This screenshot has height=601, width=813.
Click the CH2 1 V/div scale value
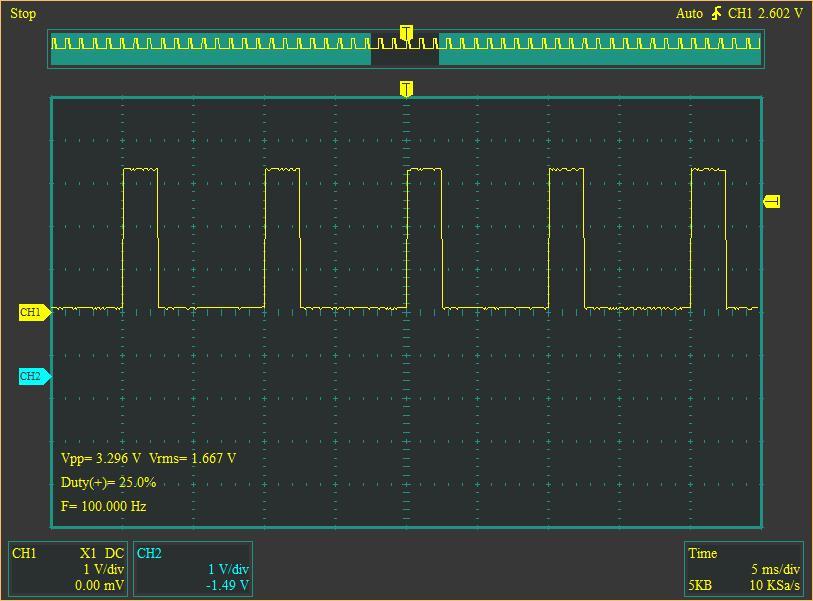(x=229, y=569)
